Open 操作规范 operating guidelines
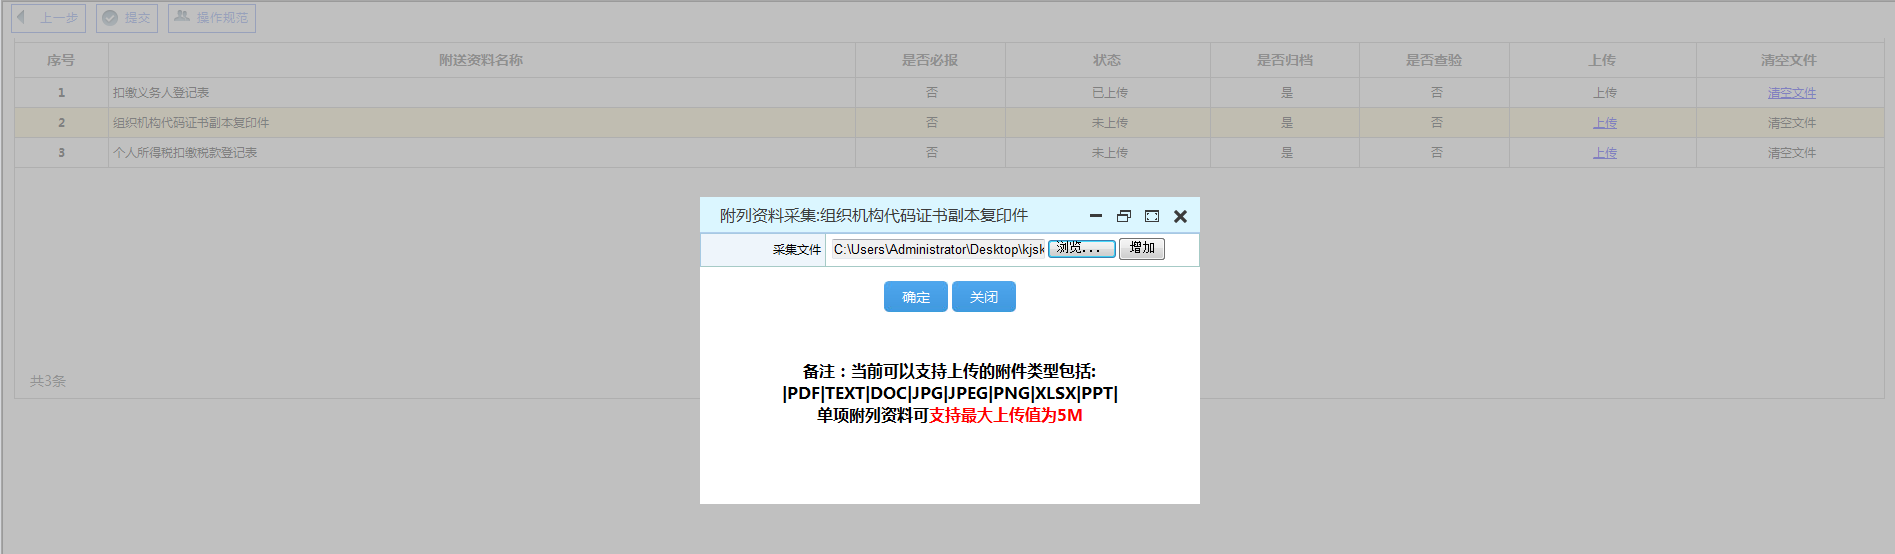This screenshot has height=554, width=1895. coord(212,18)
